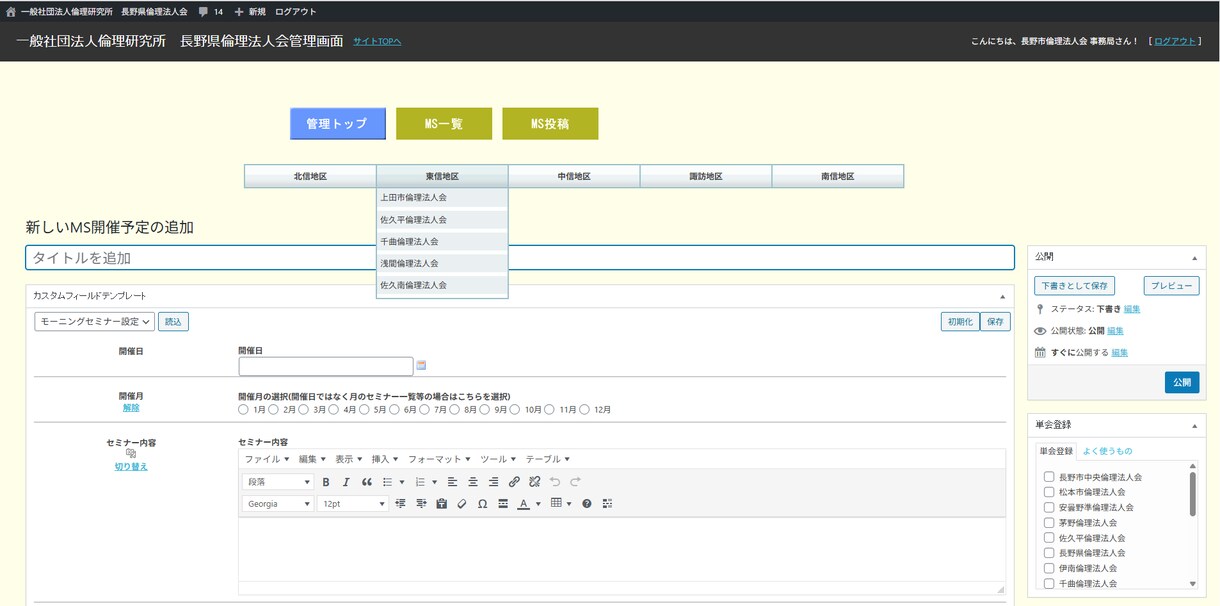Click ログアウト link in header

[1174, 41]
